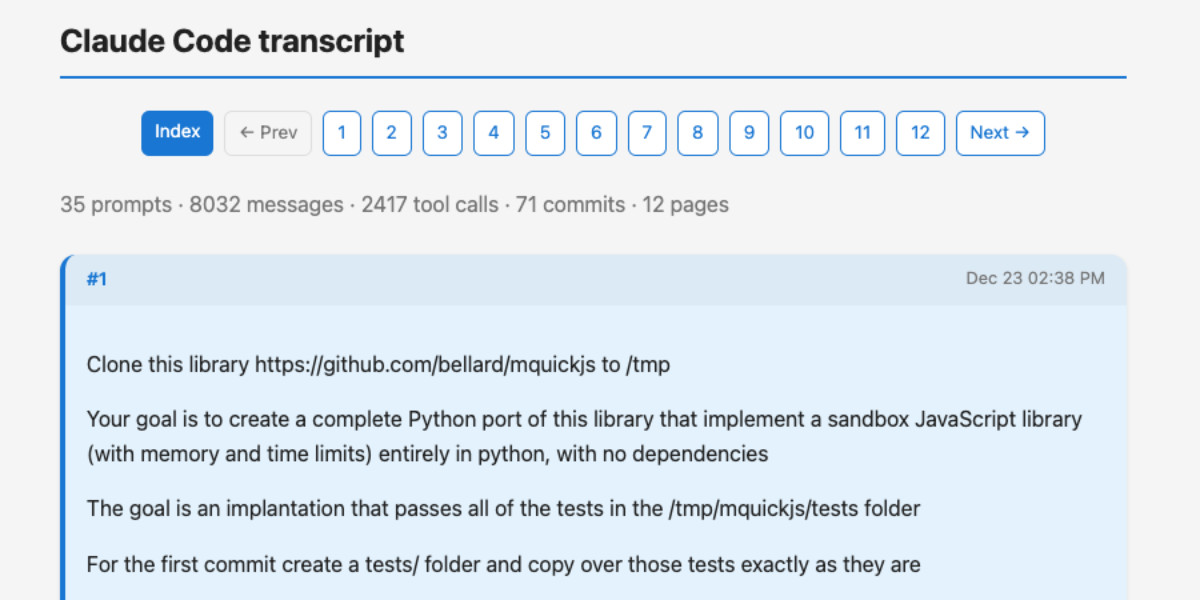Click the #1 prompt label
The image size is (1200, 600).
coord(97,279)
